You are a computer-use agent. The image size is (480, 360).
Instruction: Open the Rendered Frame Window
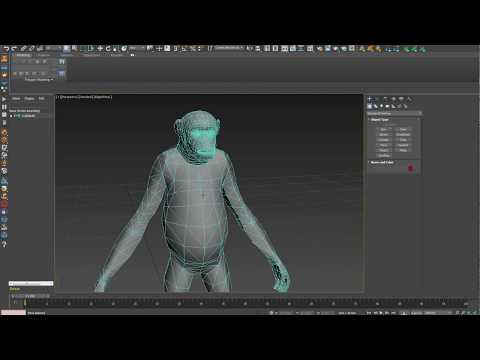tap(328, 49)
